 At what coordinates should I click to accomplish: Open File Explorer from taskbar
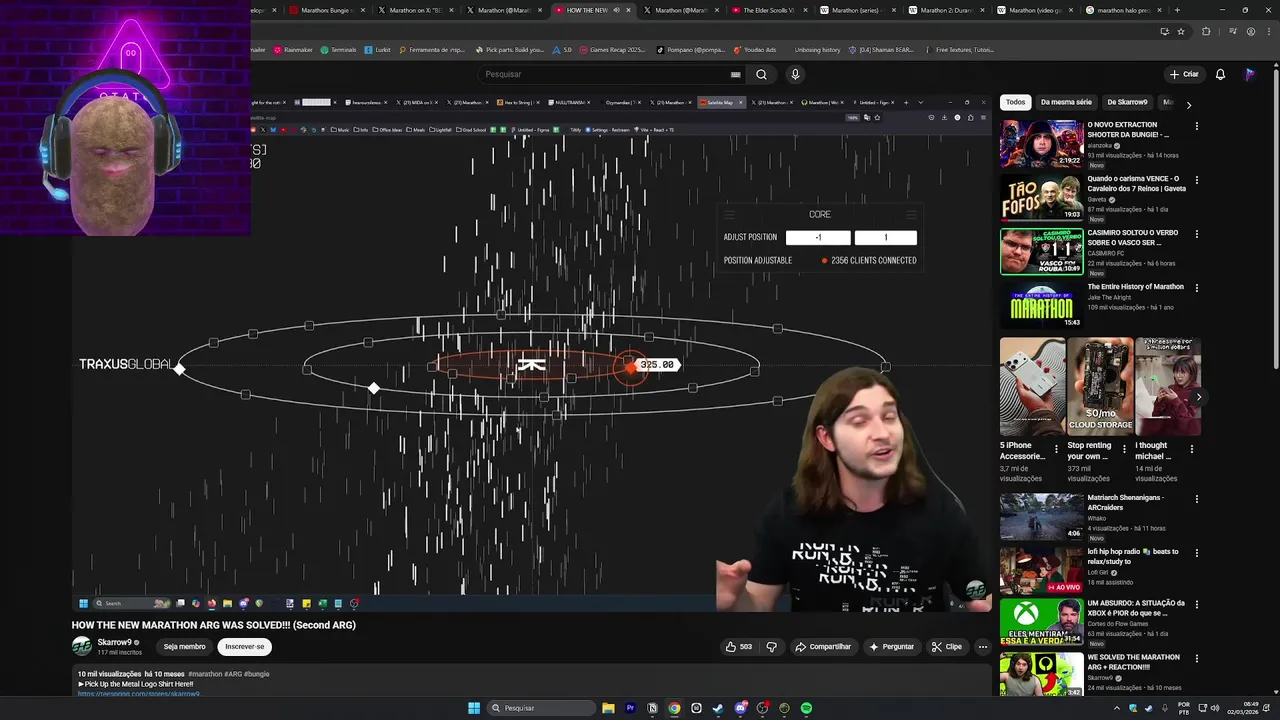pos(608,708)
